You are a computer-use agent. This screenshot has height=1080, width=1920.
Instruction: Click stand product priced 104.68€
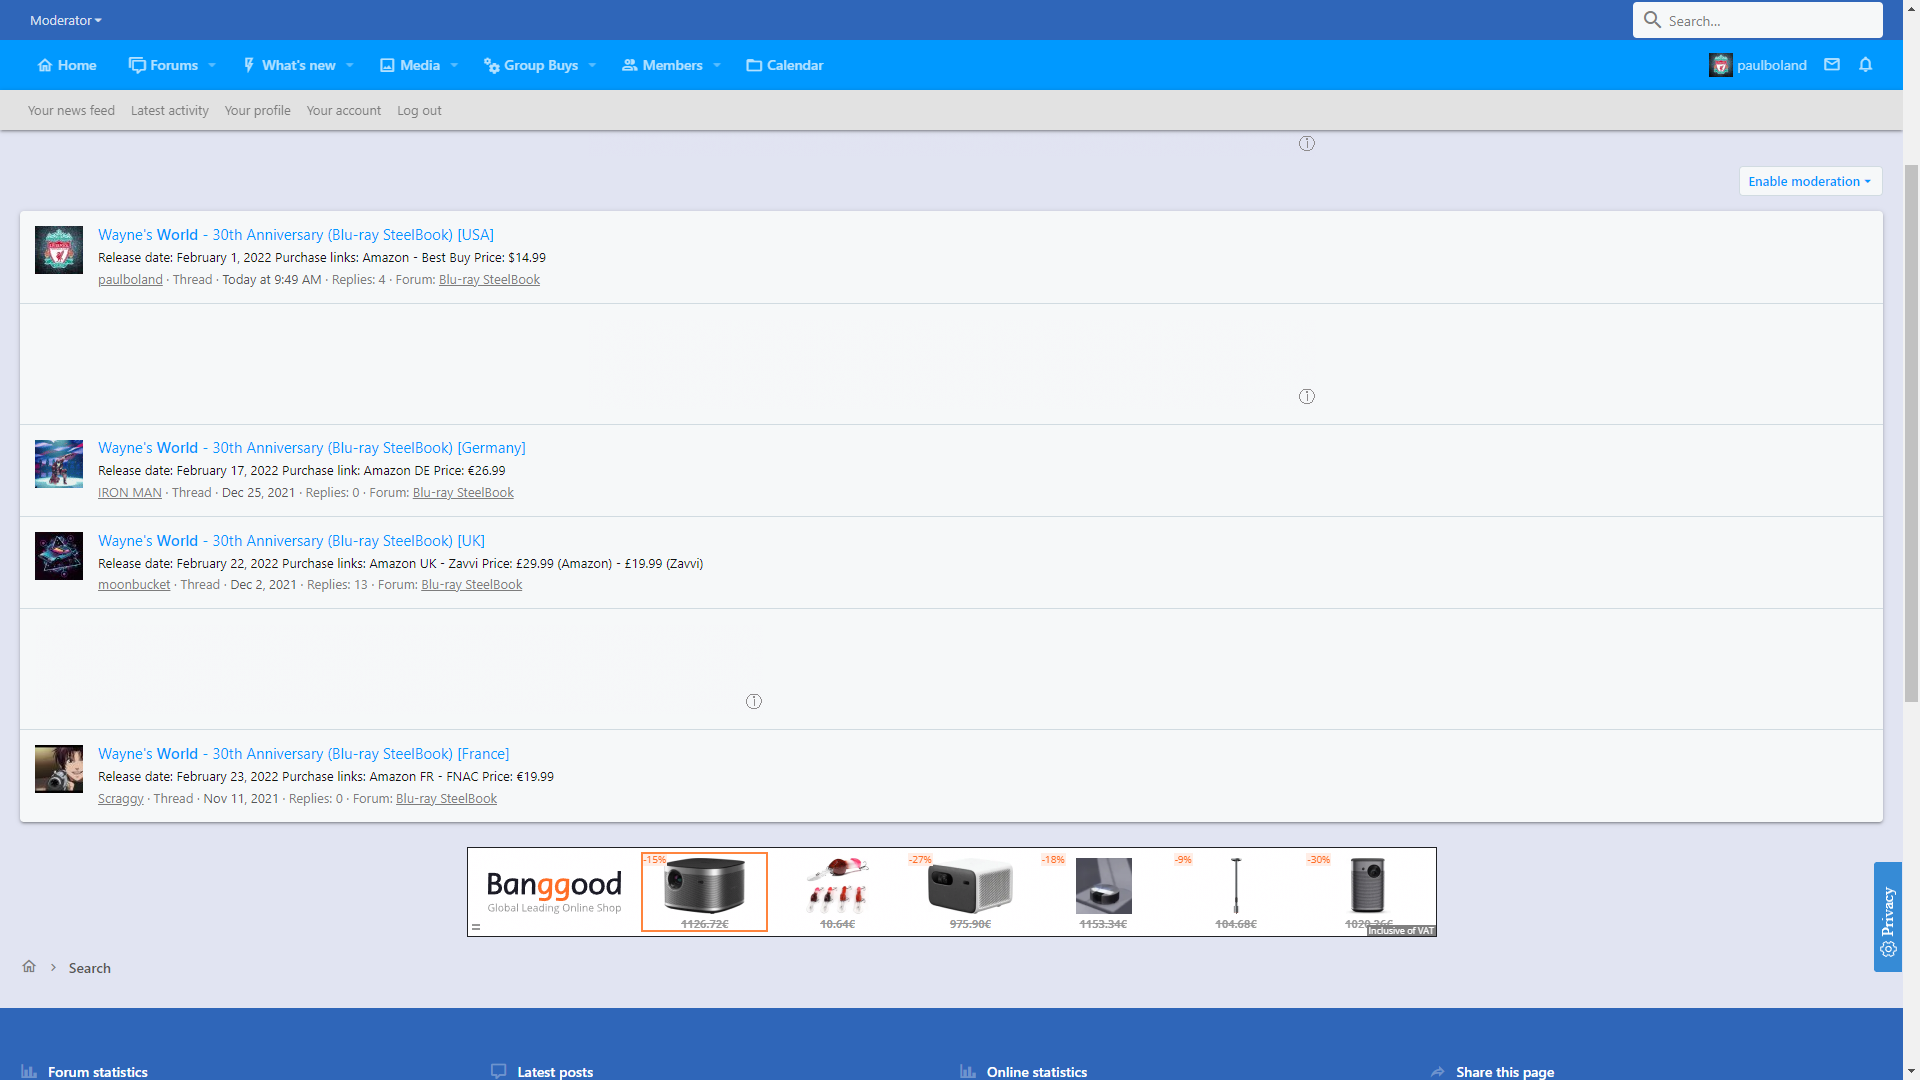(1236, 892)
